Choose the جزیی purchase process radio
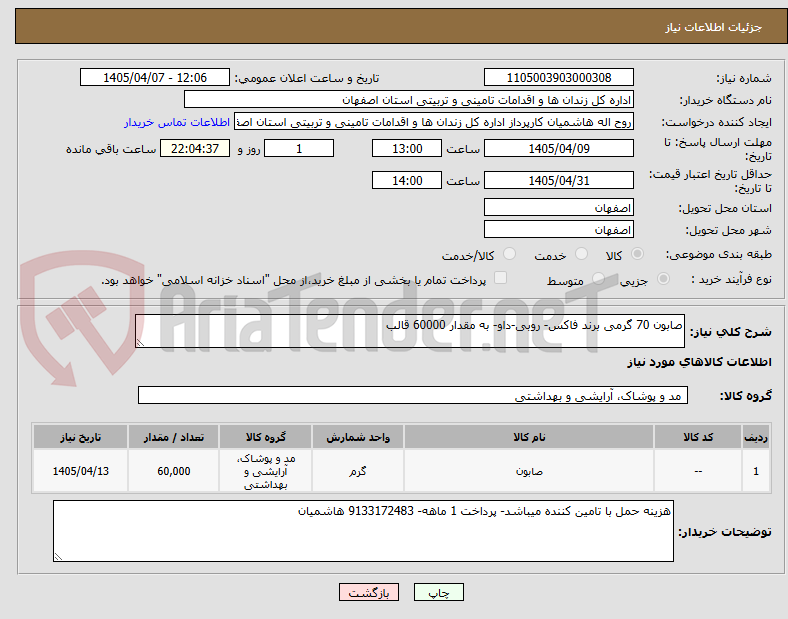 (663, 279)
